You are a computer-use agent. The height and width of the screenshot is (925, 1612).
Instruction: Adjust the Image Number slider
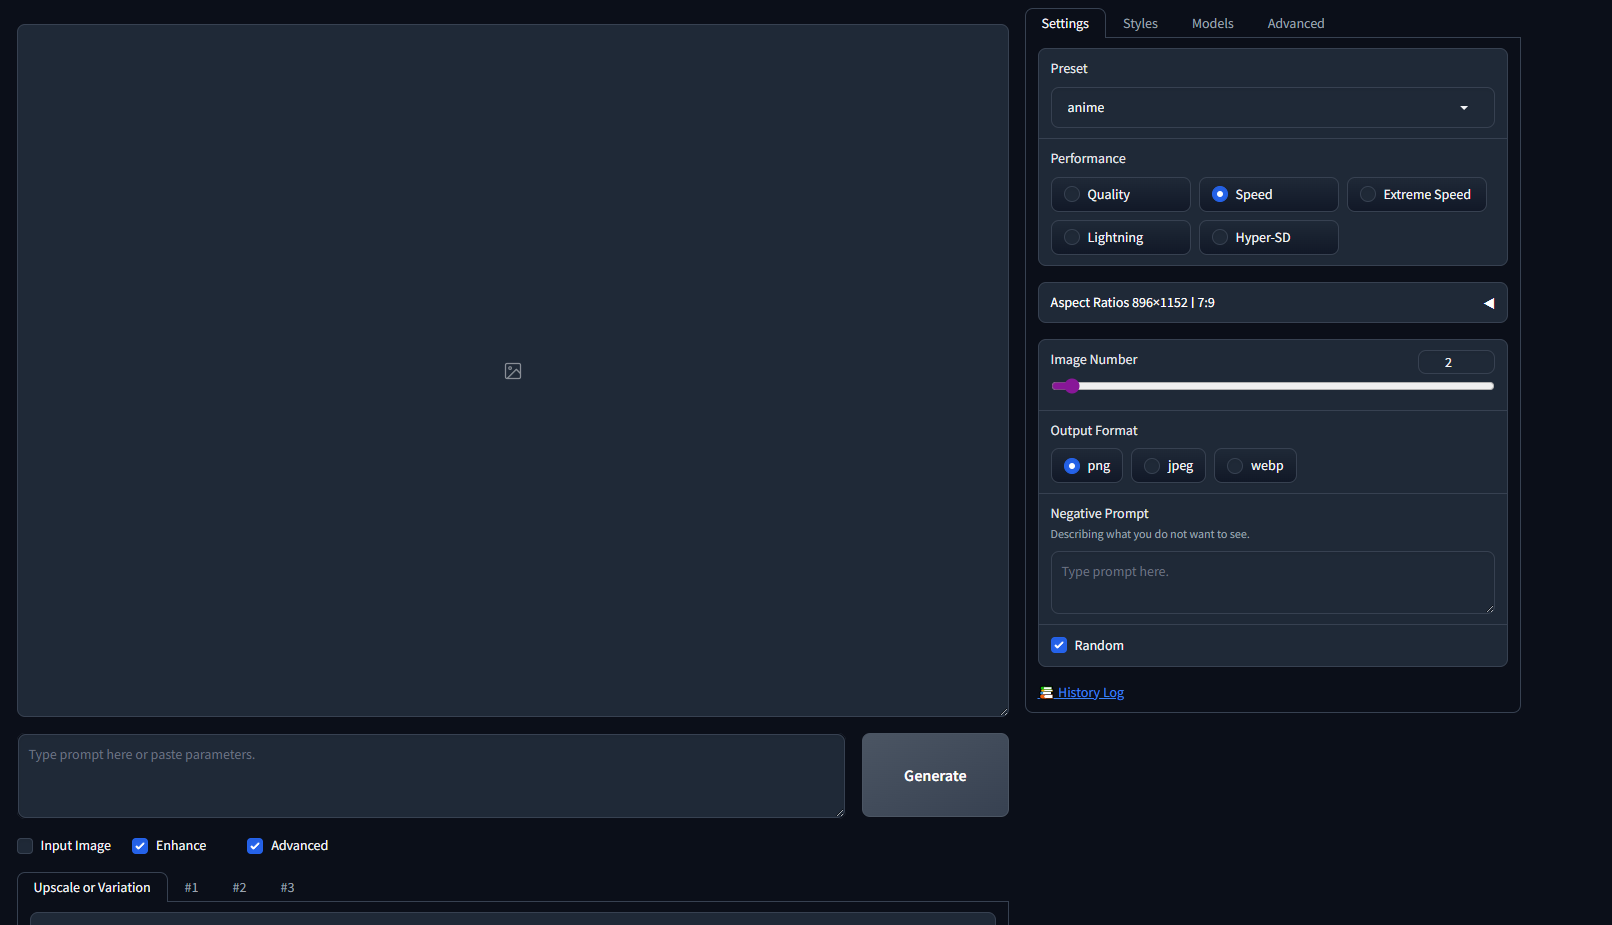coord(1272,386)
